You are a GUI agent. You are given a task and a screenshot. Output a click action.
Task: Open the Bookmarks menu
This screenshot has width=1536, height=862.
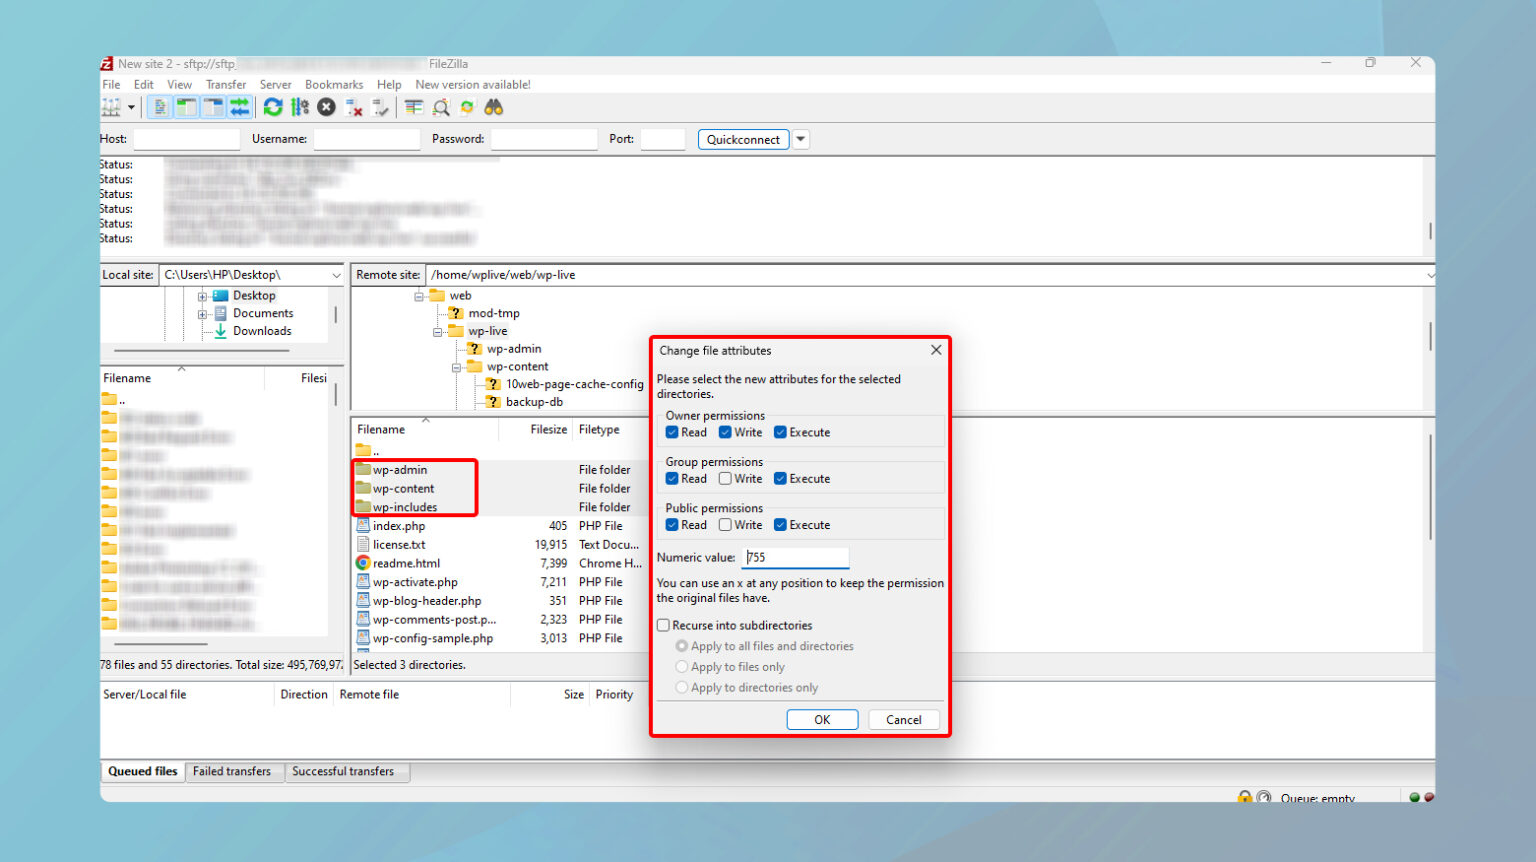pos(333,85)
